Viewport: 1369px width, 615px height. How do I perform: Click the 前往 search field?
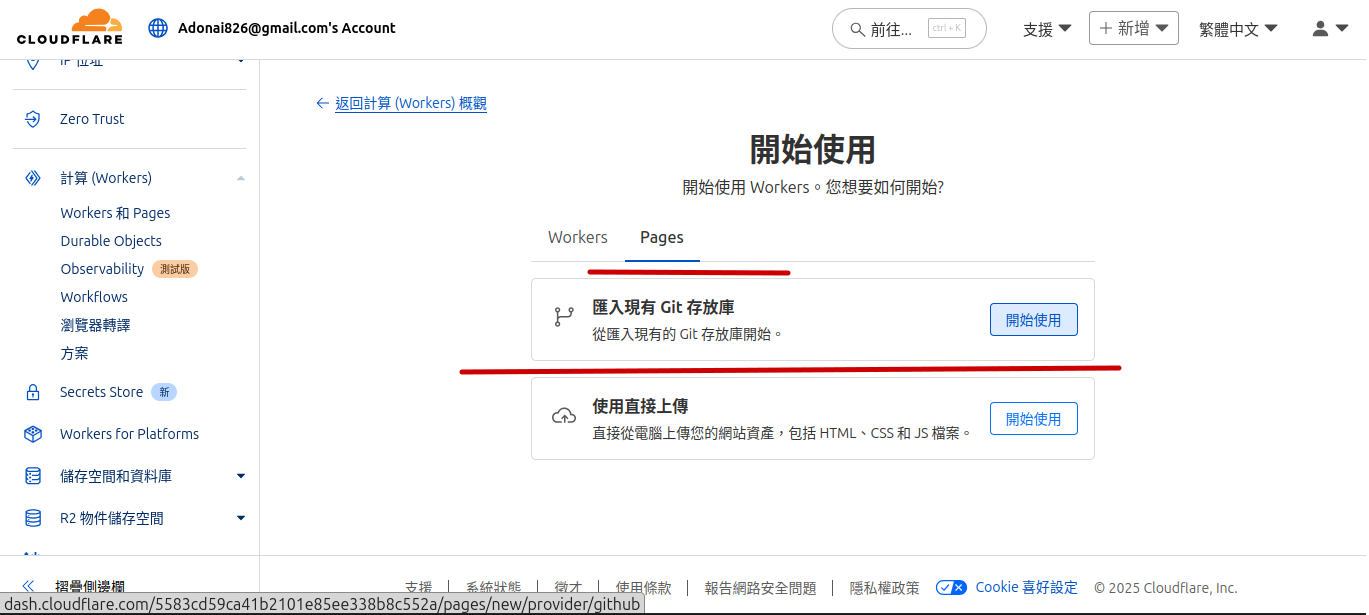pos(908,29)
